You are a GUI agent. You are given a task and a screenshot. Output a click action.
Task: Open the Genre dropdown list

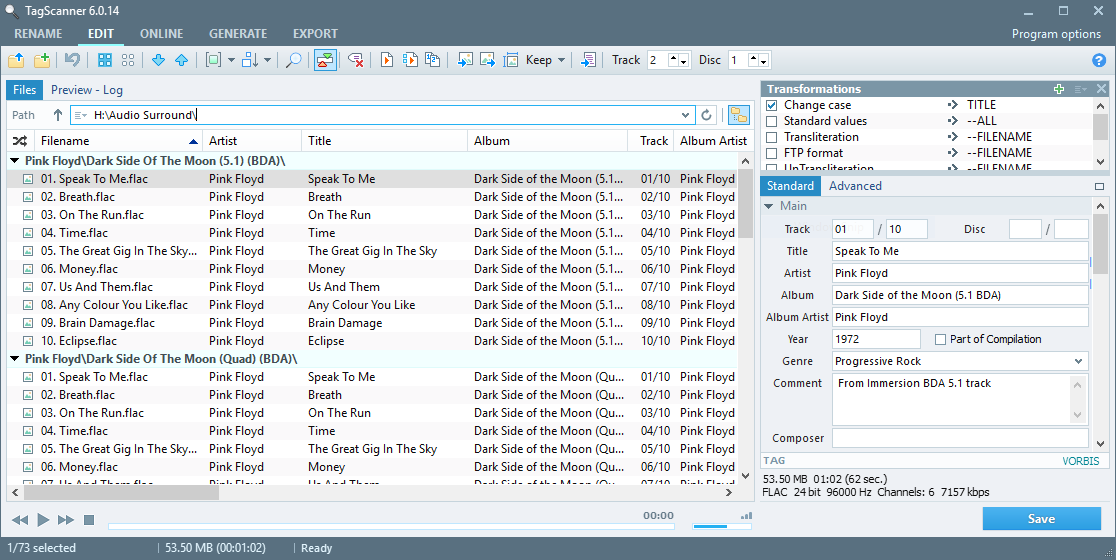coord(1079,361)
